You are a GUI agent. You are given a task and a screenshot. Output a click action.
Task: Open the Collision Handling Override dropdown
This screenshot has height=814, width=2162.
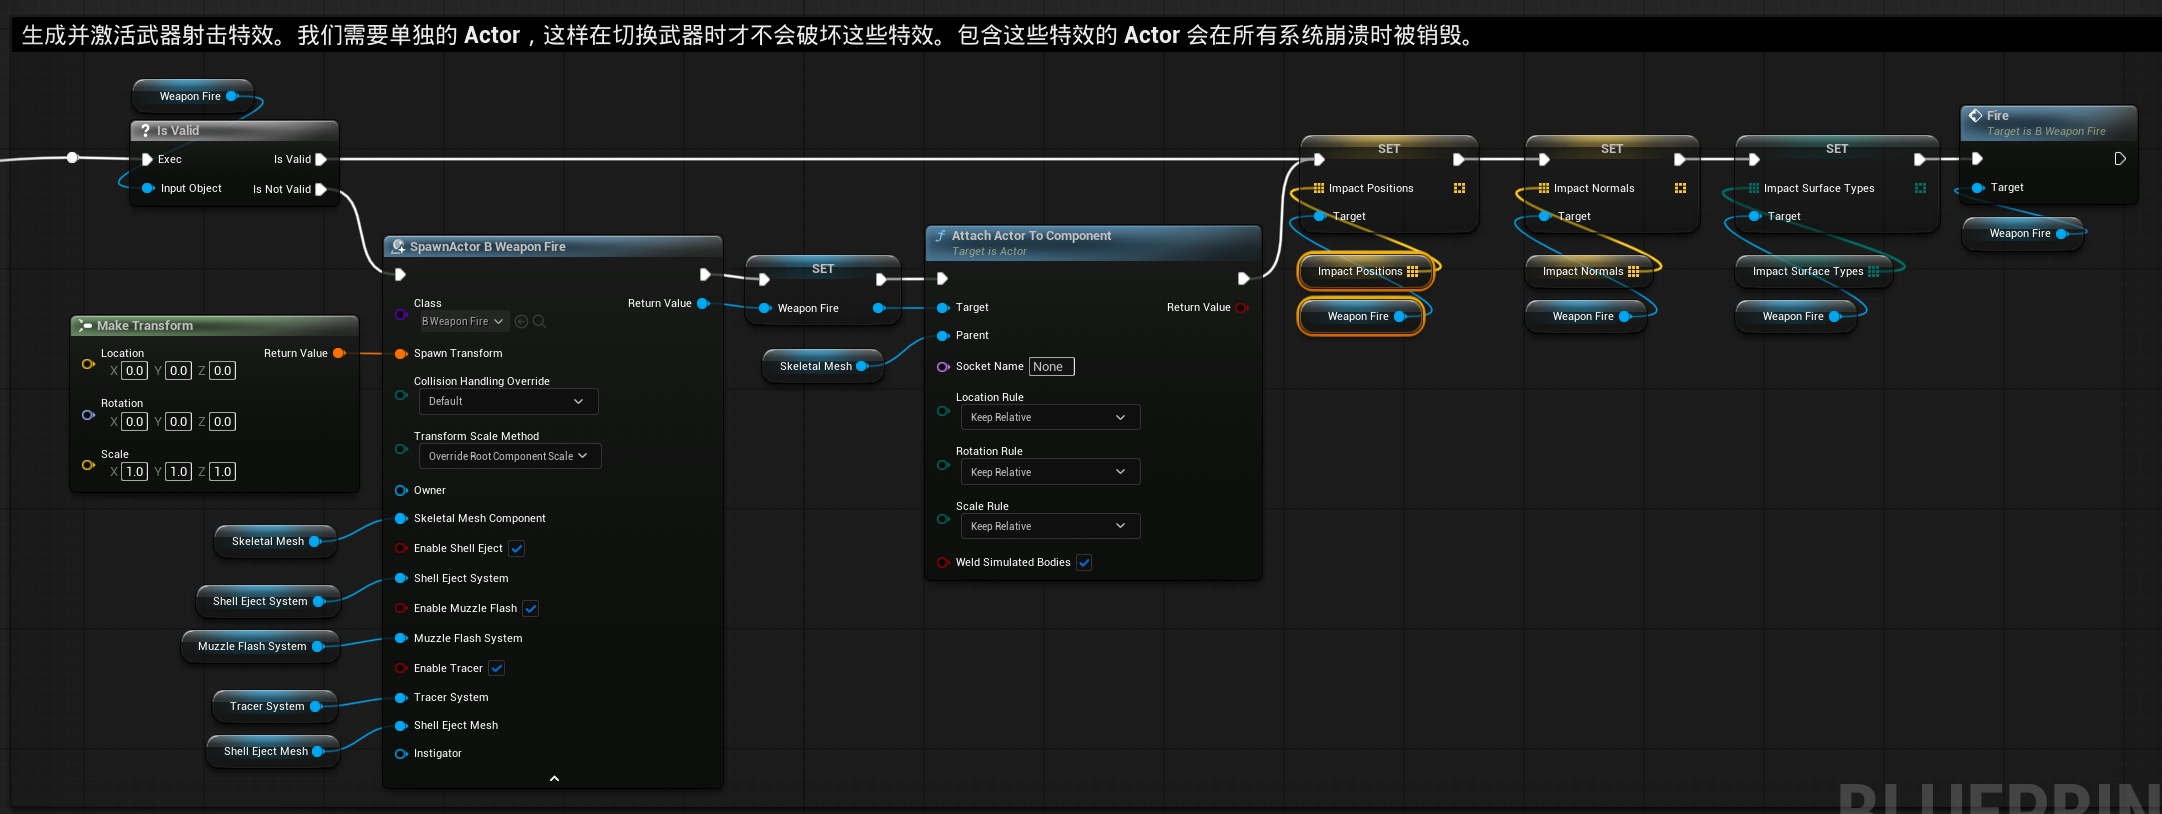click(x=506, y=401)
